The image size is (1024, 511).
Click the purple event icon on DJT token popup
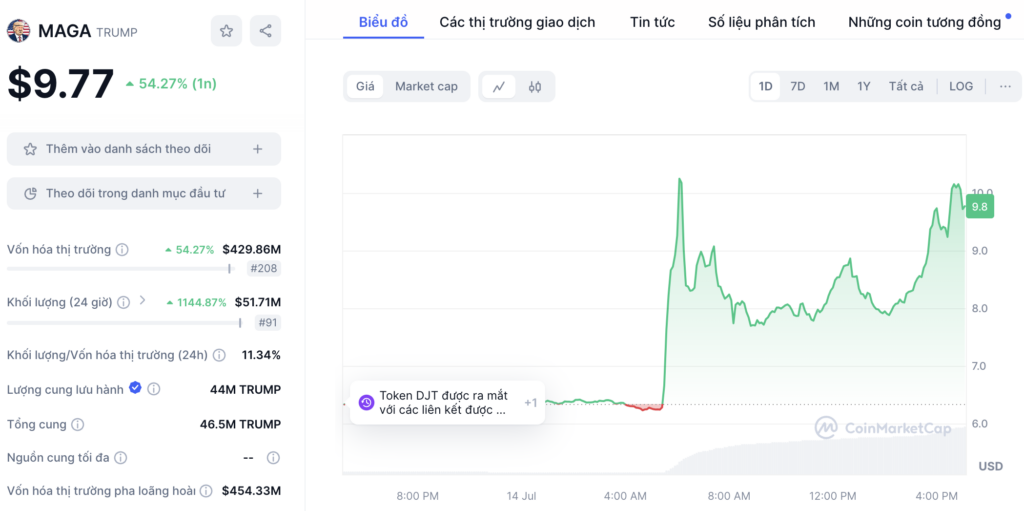(x=366, y=403)
